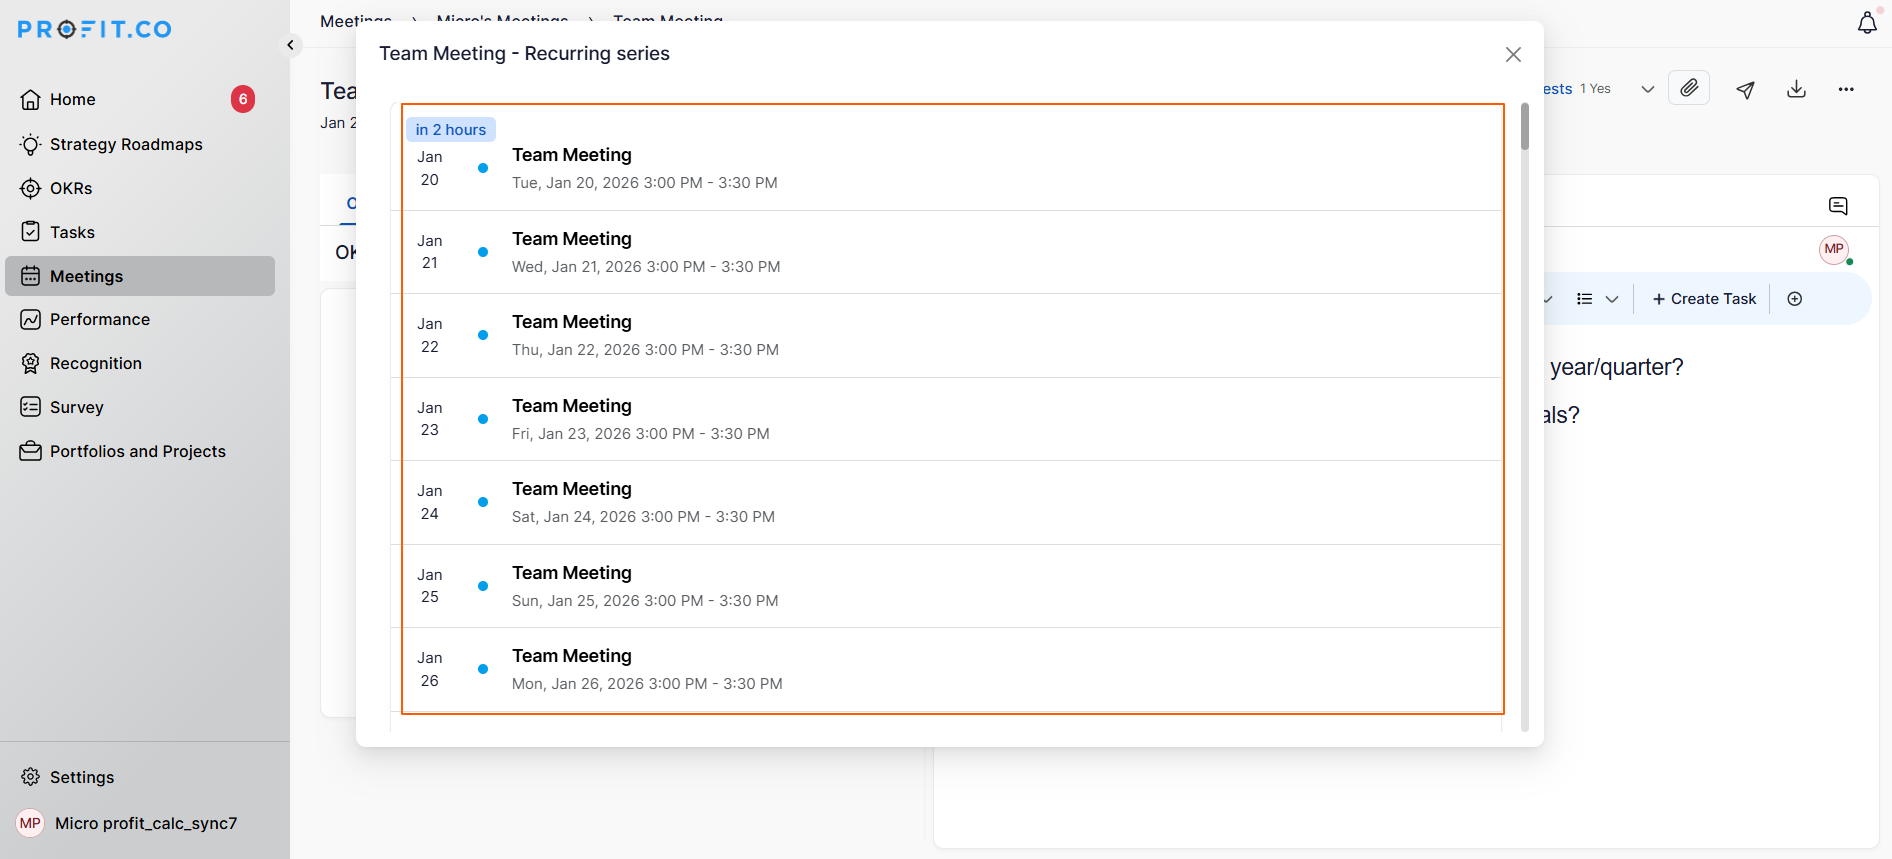Open the comments panel icon

pyautogui.click(x=1838, y=206)
